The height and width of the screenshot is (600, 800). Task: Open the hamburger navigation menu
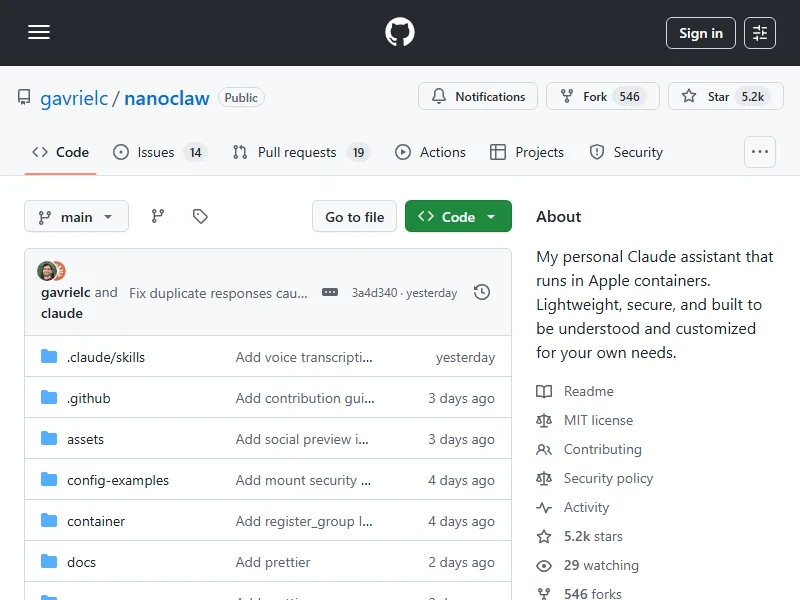tap(39, 33)
